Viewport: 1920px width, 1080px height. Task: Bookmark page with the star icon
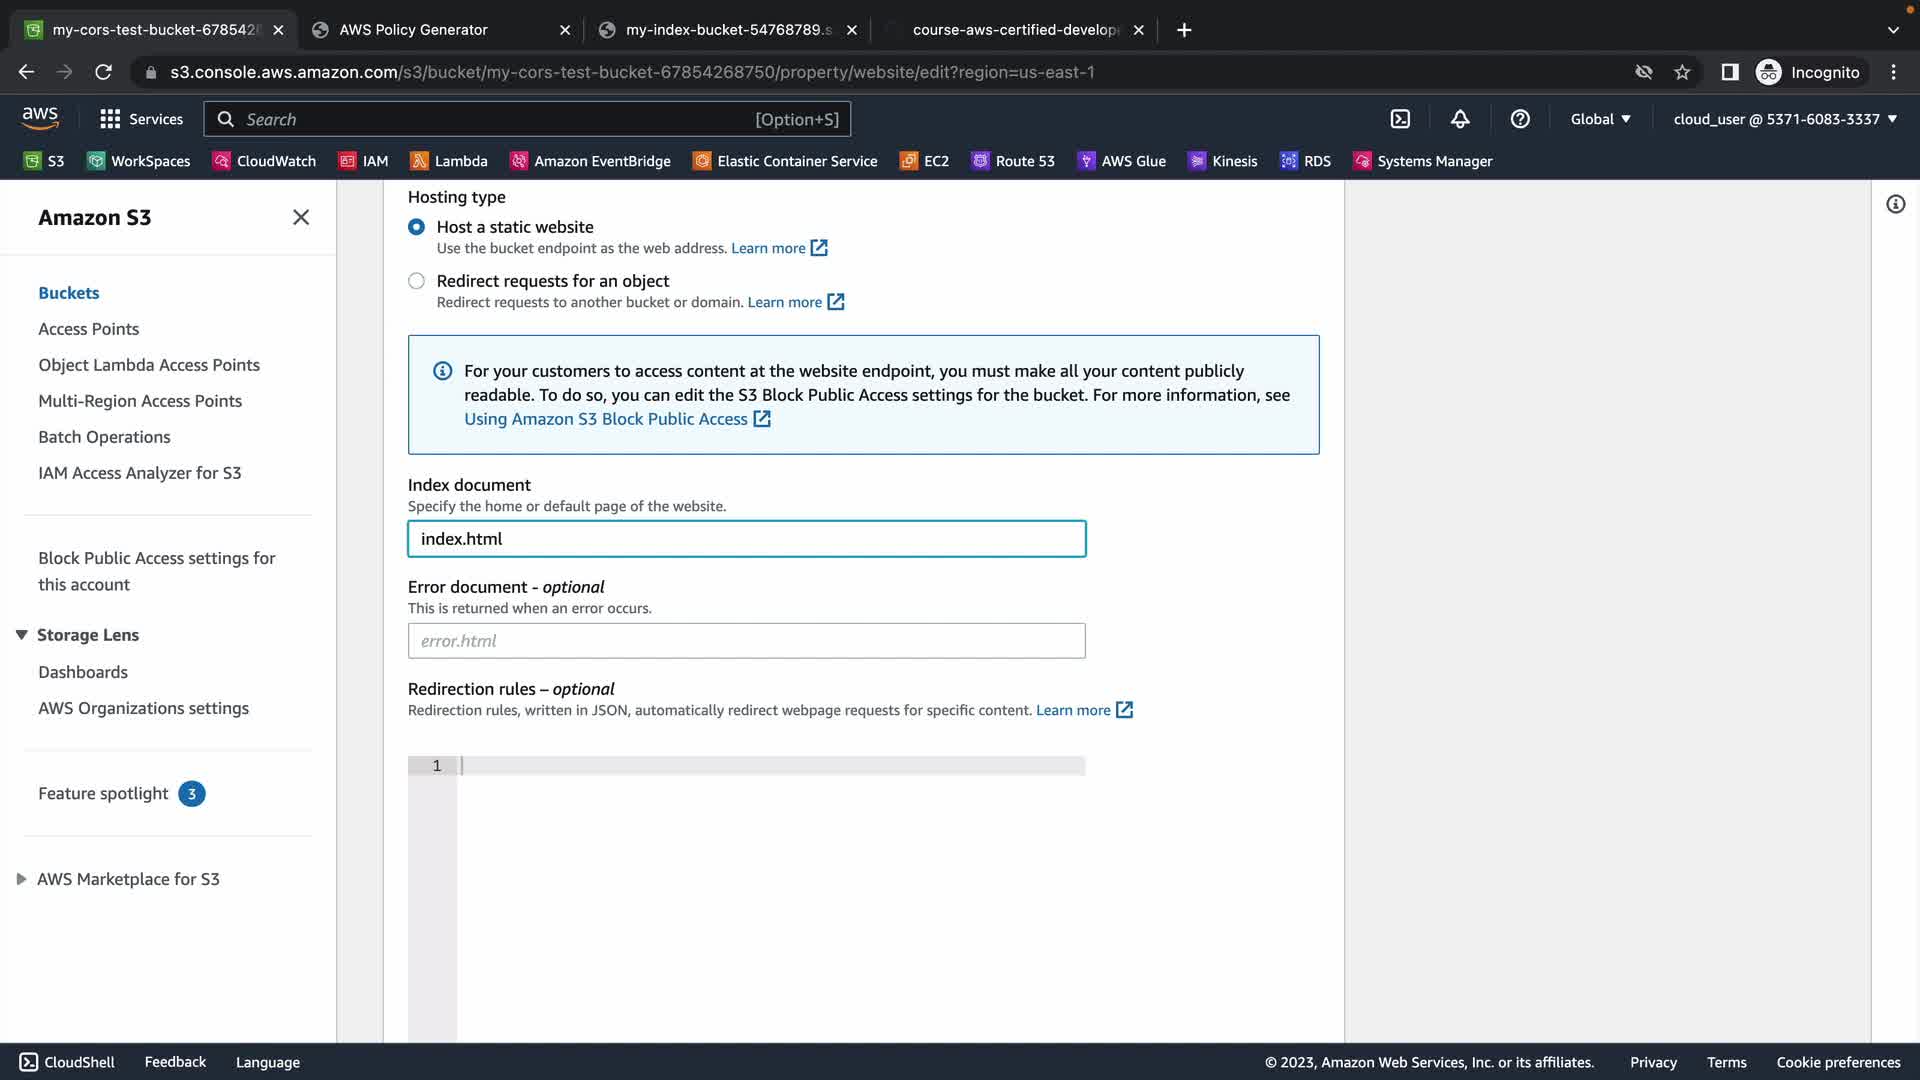click(x=1682, y=72)
